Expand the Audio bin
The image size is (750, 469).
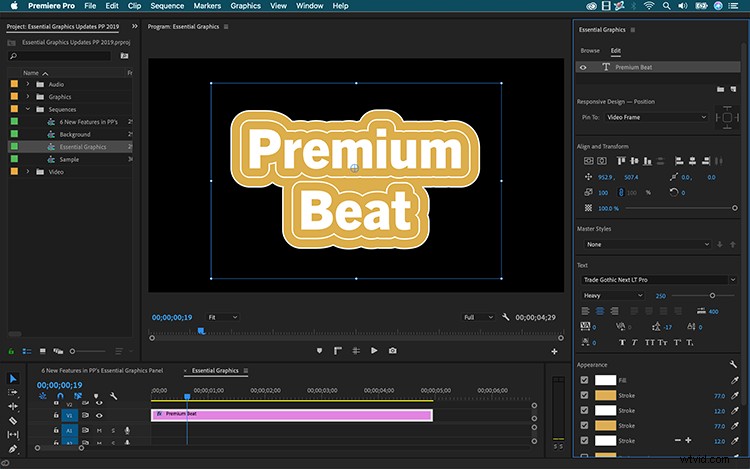coord(28,84)
